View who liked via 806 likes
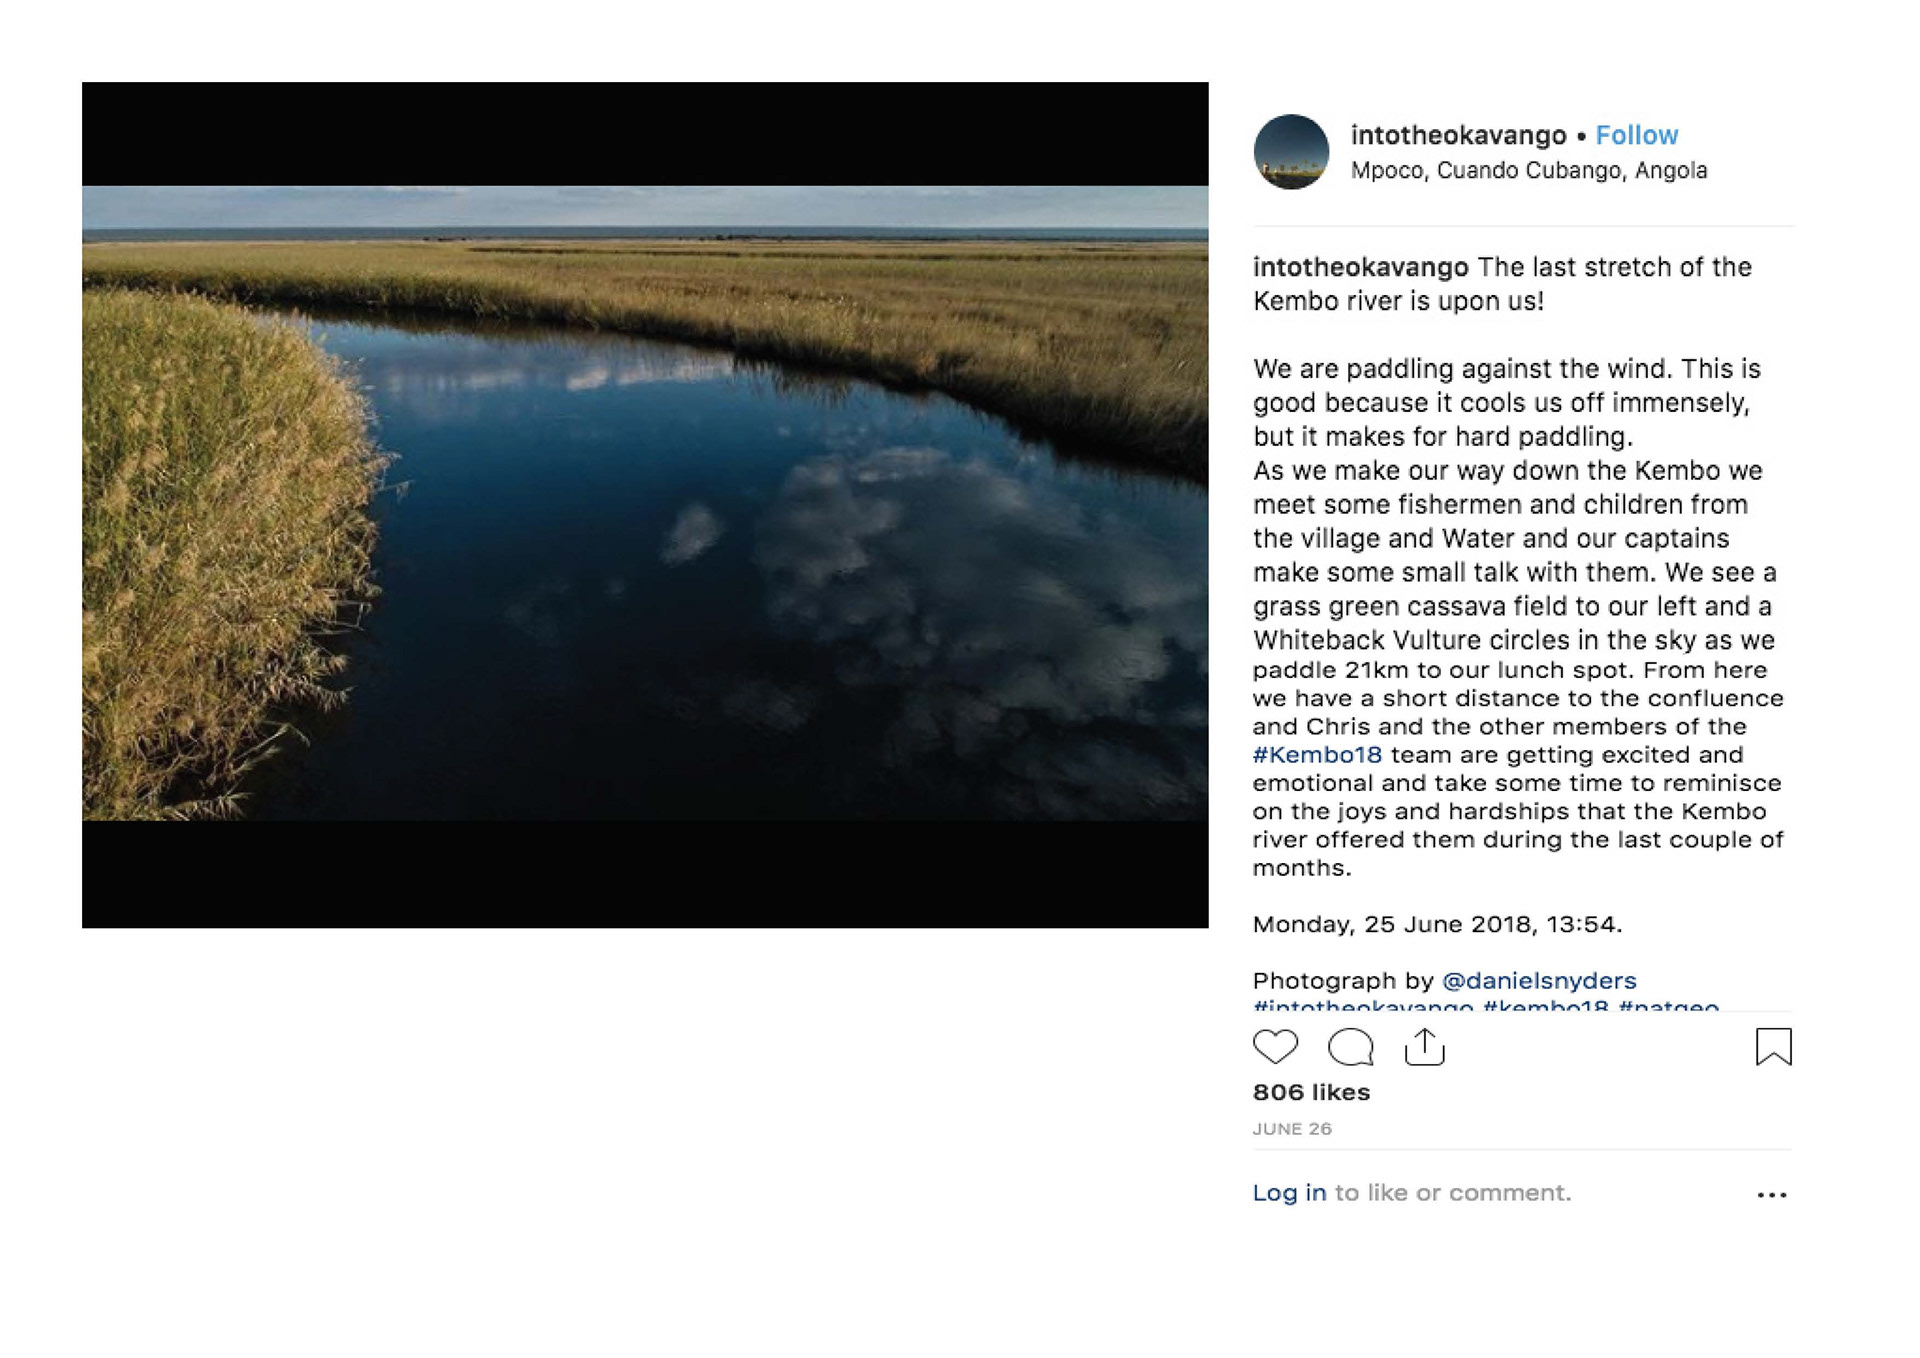This screenshot has height=1358, width=1920. (x=1311, y=1092)
